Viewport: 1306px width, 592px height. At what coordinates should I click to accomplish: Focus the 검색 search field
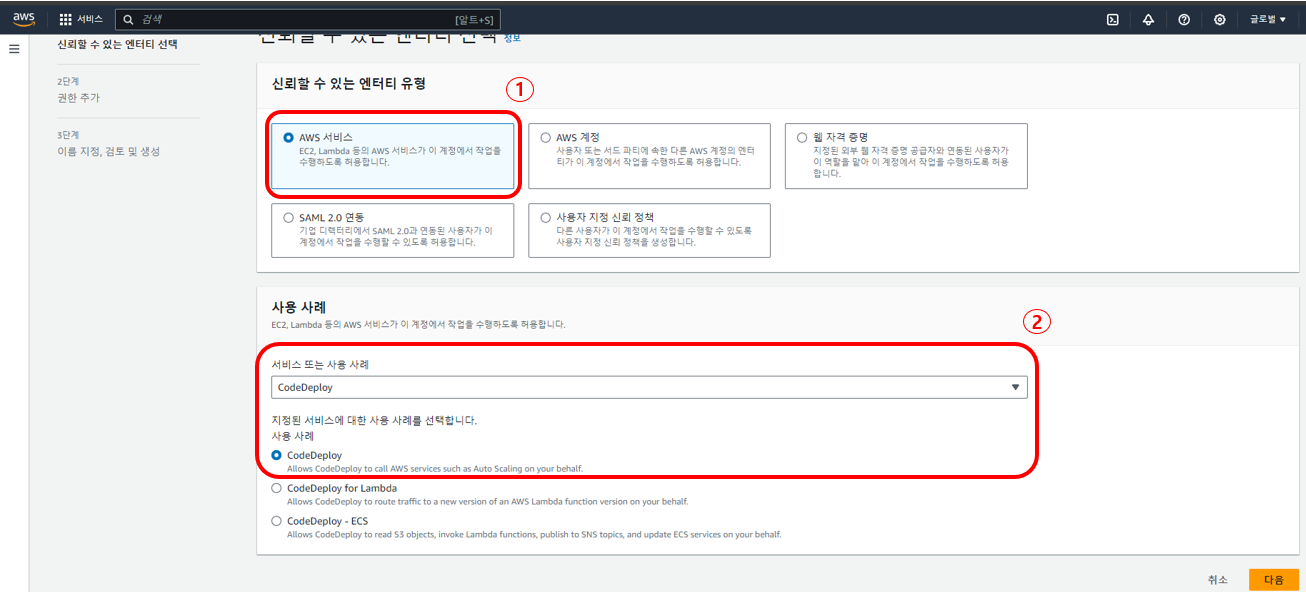[x=307, y=19]
